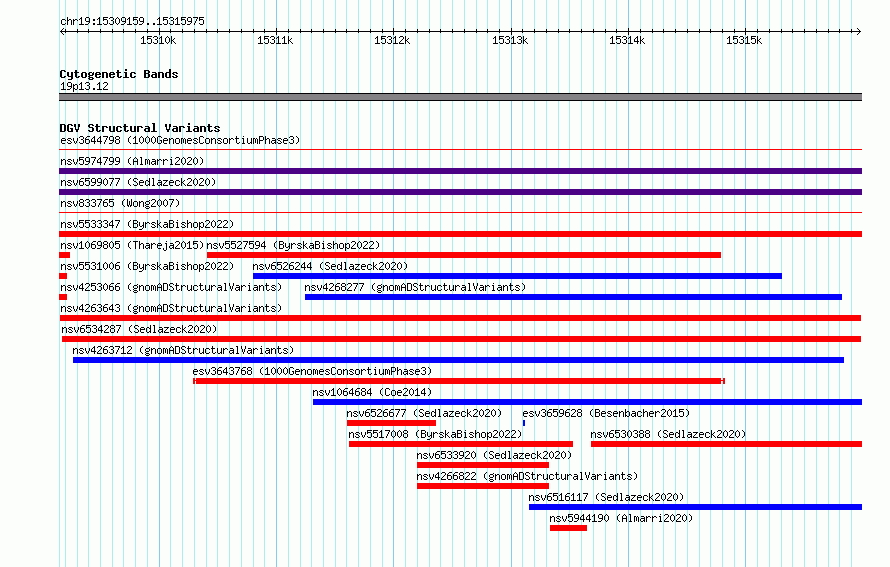Click the red bar under nsv5944190
This screenshot has width=890, height=567.
pyautogui.click(x=568, y=528)
